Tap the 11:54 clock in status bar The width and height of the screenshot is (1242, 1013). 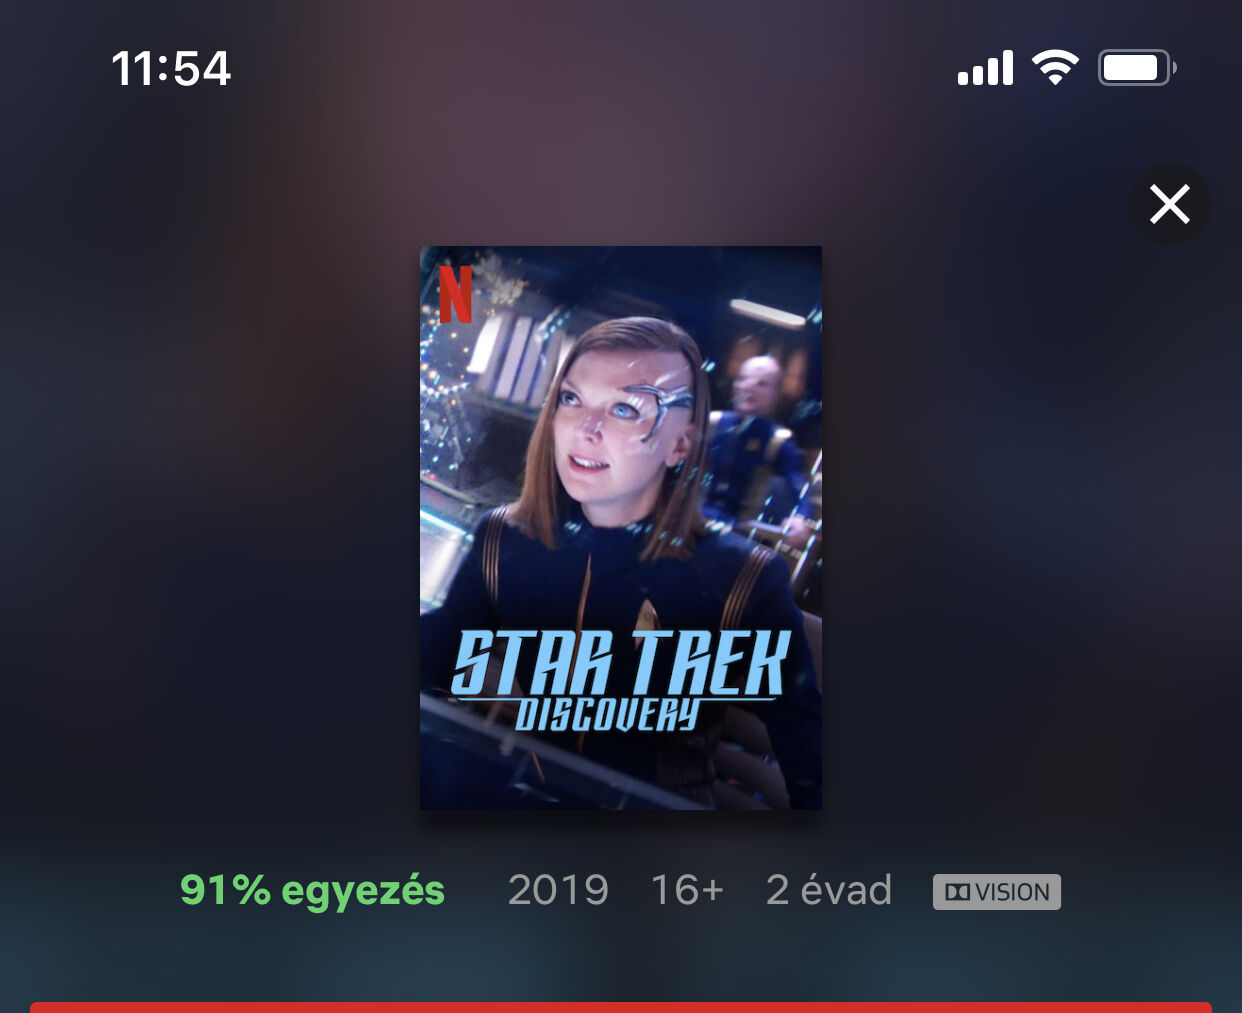171,69
